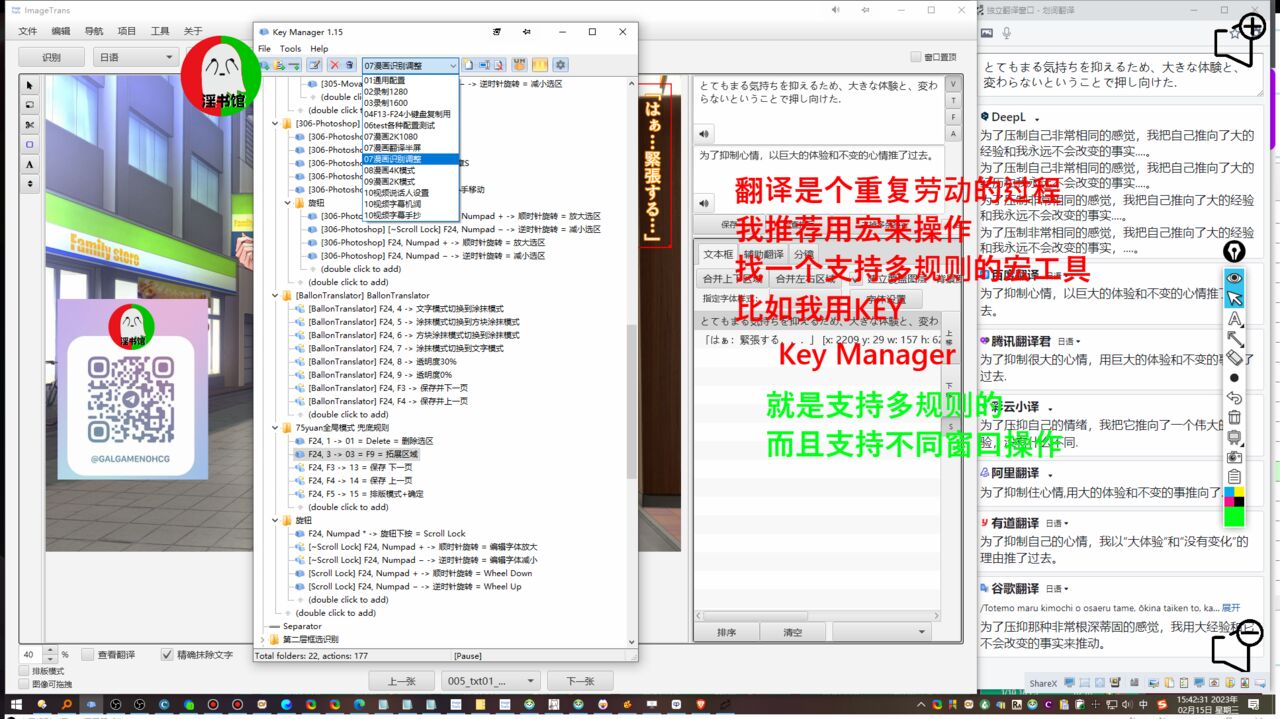This screenshot has width=1280, height=719.
Task: Switch to the 辅助翻译 tab
Action: (x=763, y=254)
